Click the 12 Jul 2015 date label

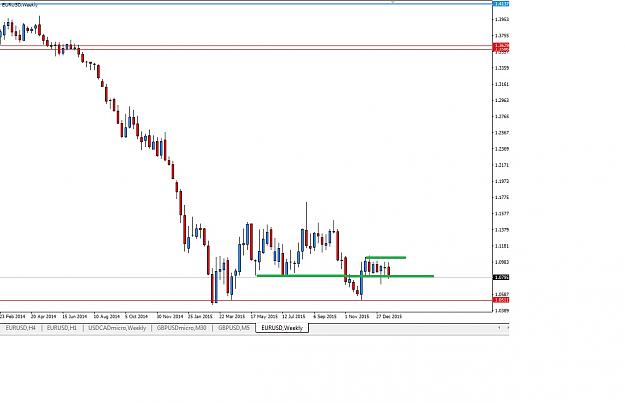294,317
